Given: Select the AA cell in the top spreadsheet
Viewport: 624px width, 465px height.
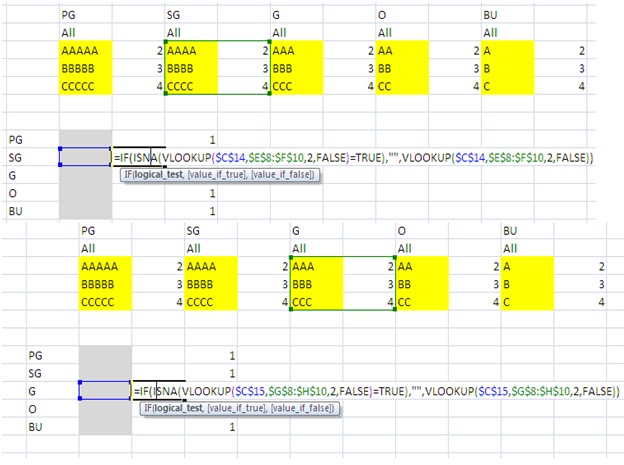Looking at the screenshot, I should pos(402,51).
